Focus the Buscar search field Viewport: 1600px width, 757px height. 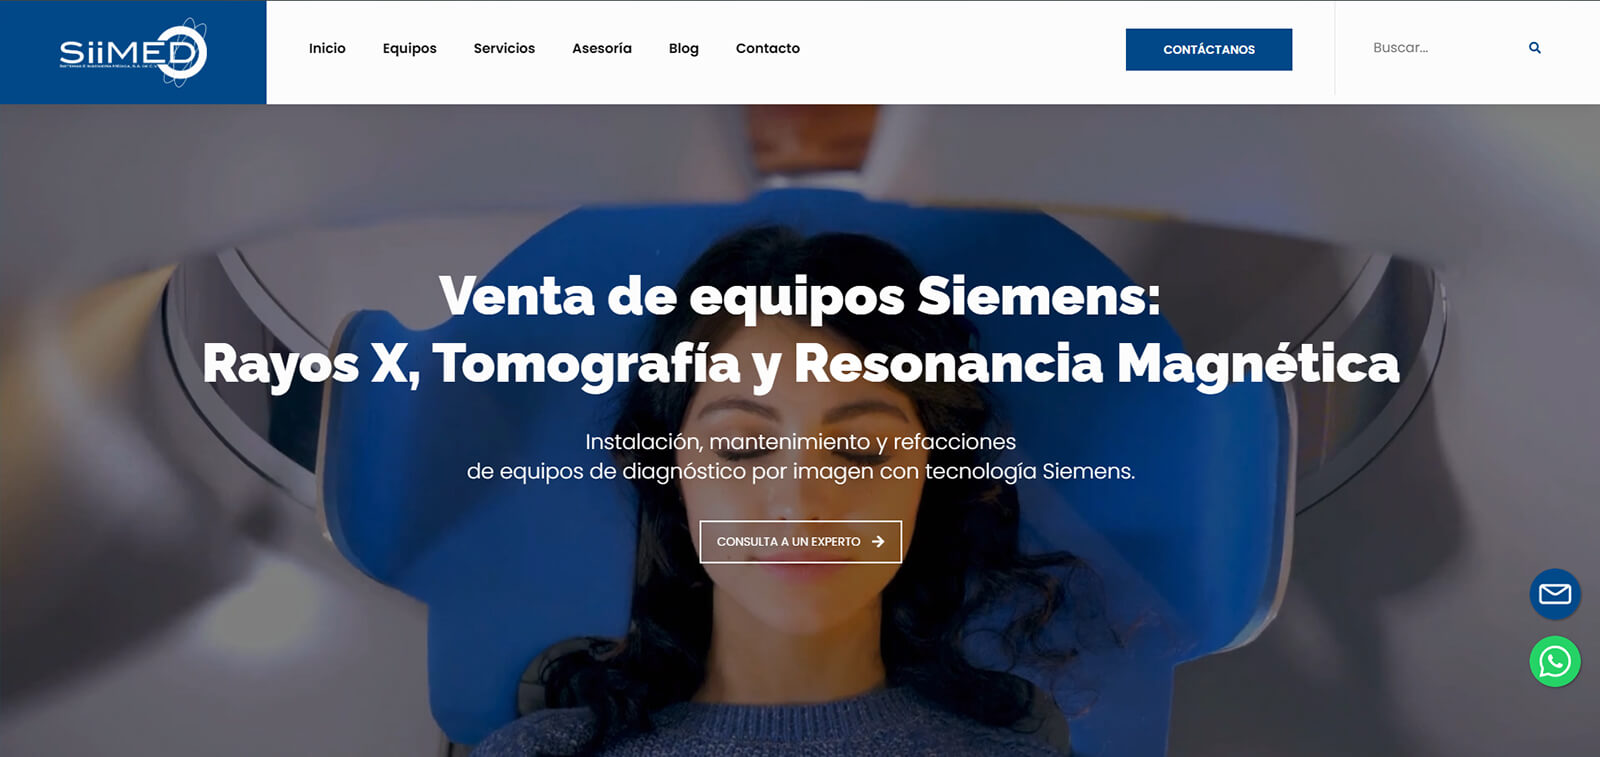[x=1440, y=48]
